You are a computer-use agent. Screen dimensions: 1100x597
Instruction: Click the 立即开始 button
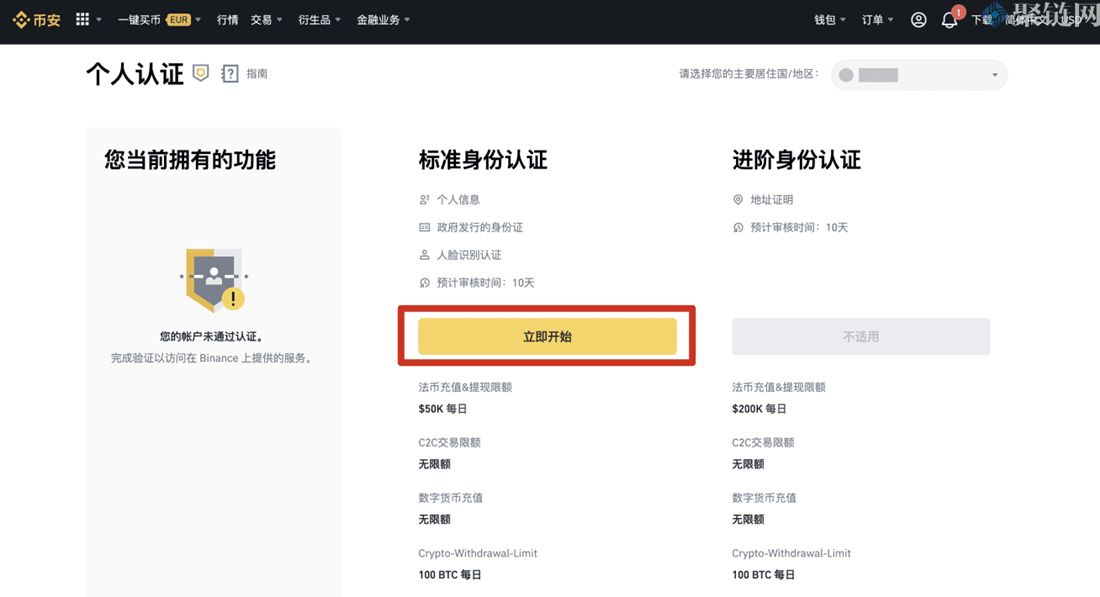[549, 337]
